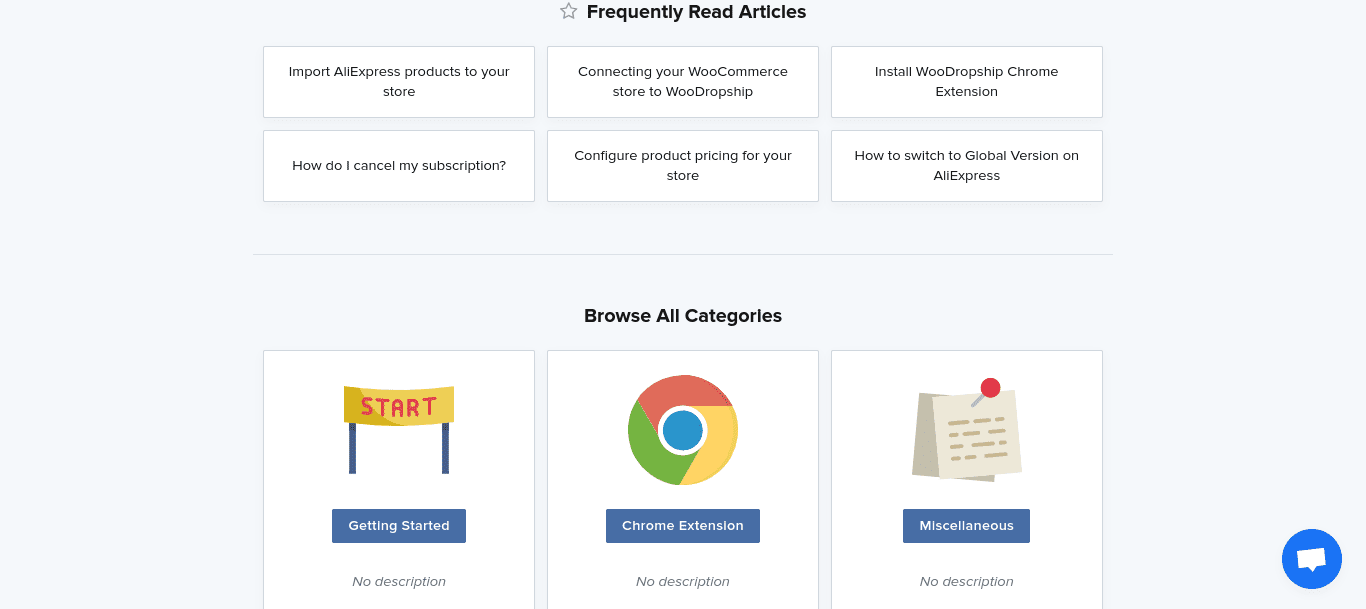Click the Browse All Categories heading
Screen dimensions: 1366x609
(x=683, y=316)
